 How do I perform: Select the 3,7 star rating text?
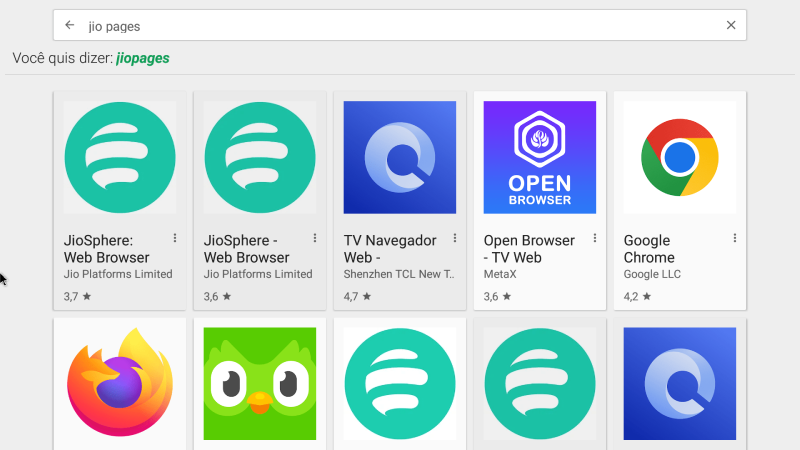pyautogui.click(x=77, y=296)
